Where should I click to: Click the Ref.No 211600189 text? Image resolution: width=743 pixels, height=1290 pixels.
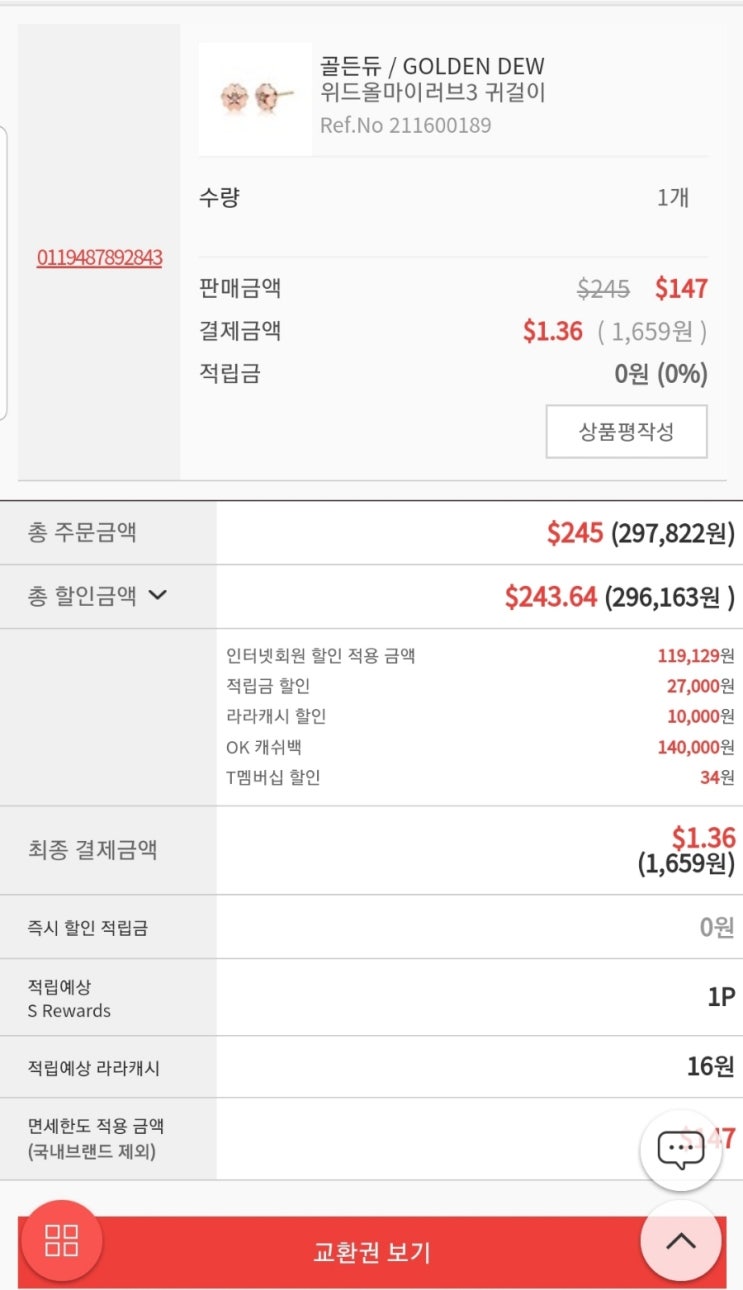405,125
